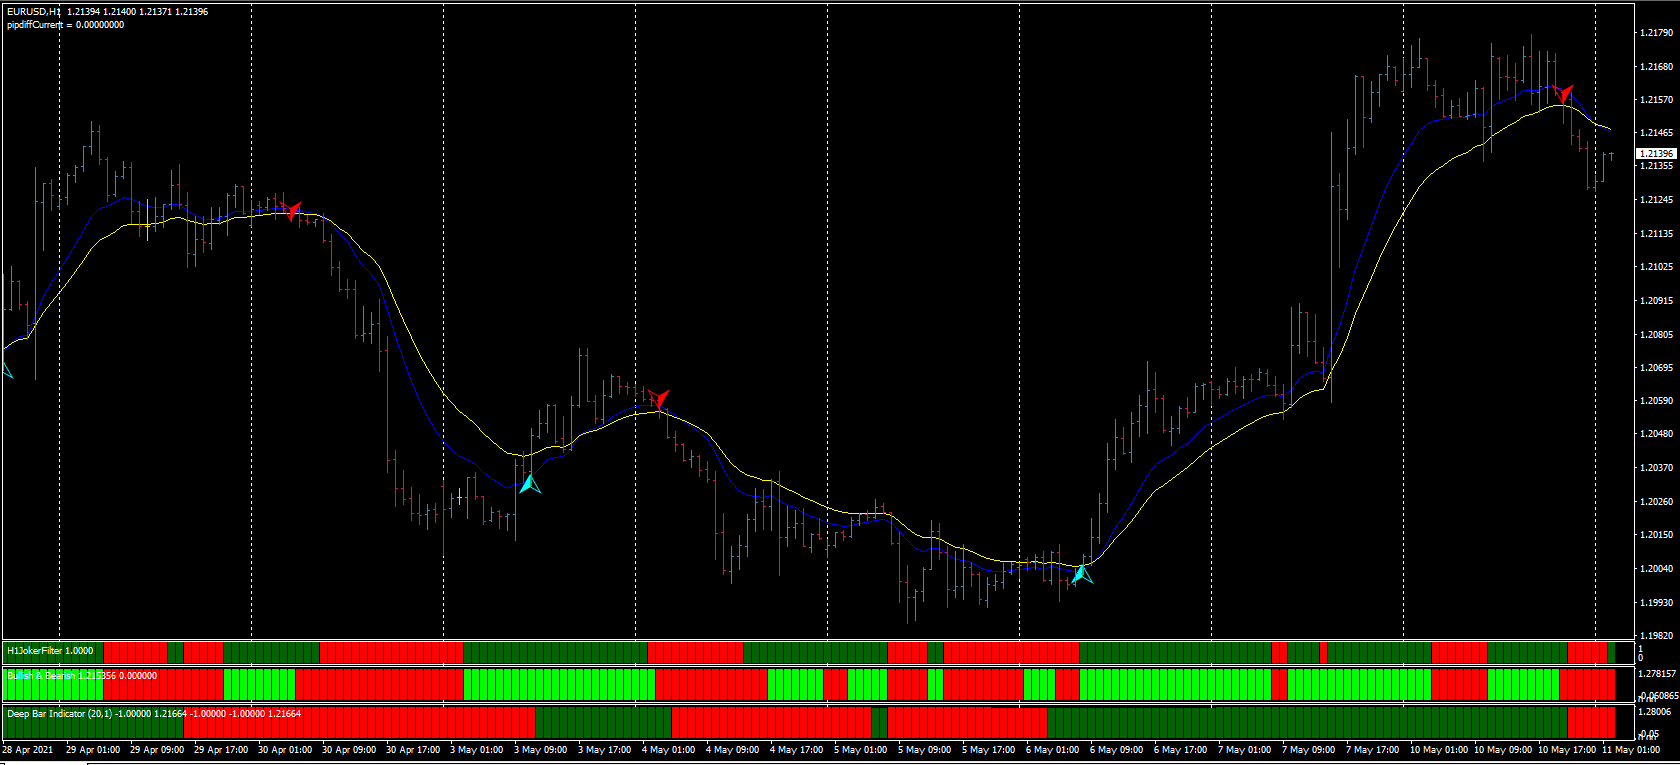This screenshot has width=1680, height=765.
Task: Click the 5 May 17:00 time label
Action: pos(989,750)
